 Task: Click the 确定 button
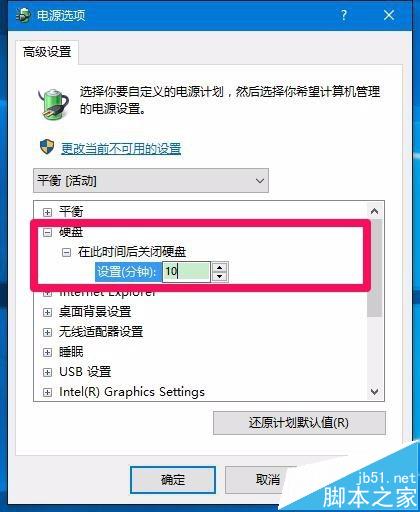point(173,480)
